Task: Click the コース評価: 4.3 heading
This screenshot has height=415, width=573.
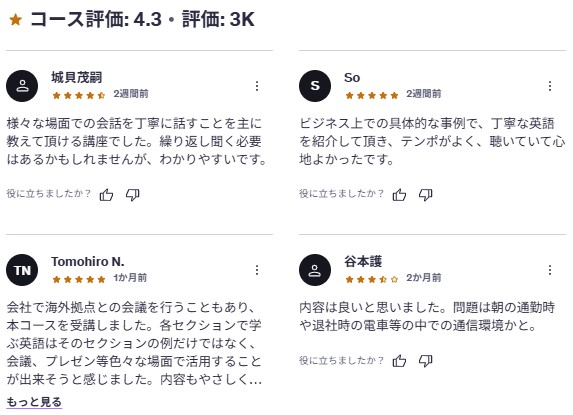Action: point(96,19)
